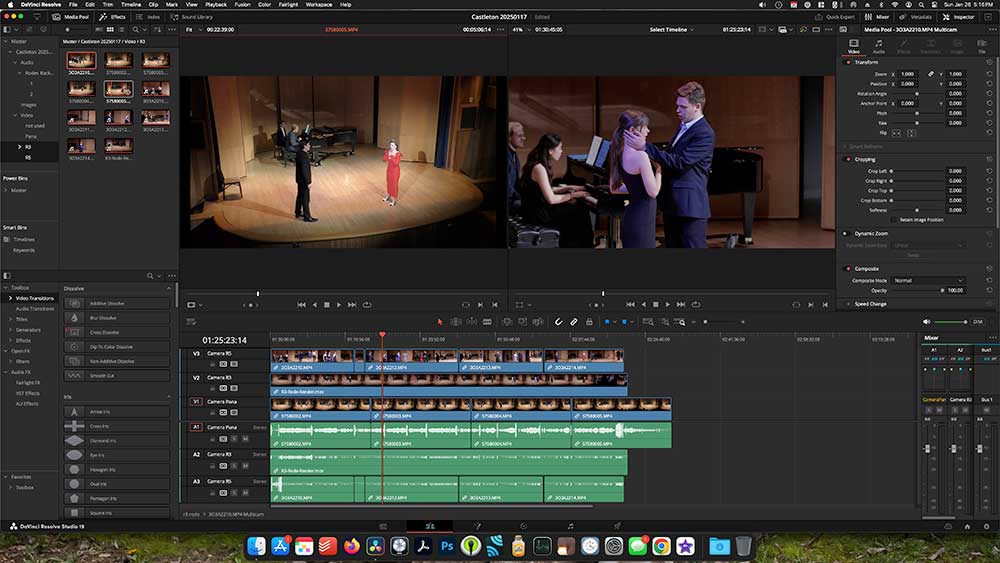Reset the Transform section with its reset icon
Image resolution: width=1000 pixels, height=563 pixels.
point(989,62)
